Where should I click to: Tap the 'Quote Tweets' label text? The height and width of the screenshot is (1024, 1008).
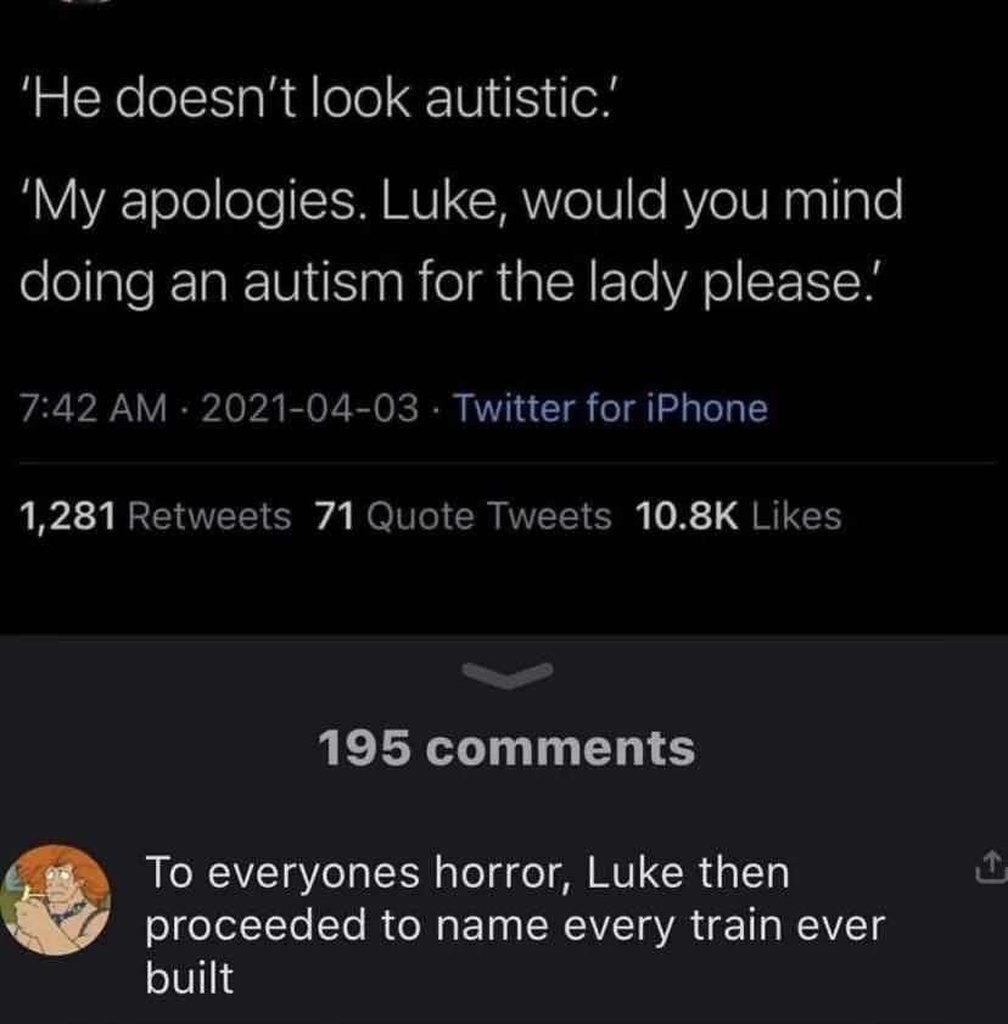pyautogui.click(x=489, y=516)
